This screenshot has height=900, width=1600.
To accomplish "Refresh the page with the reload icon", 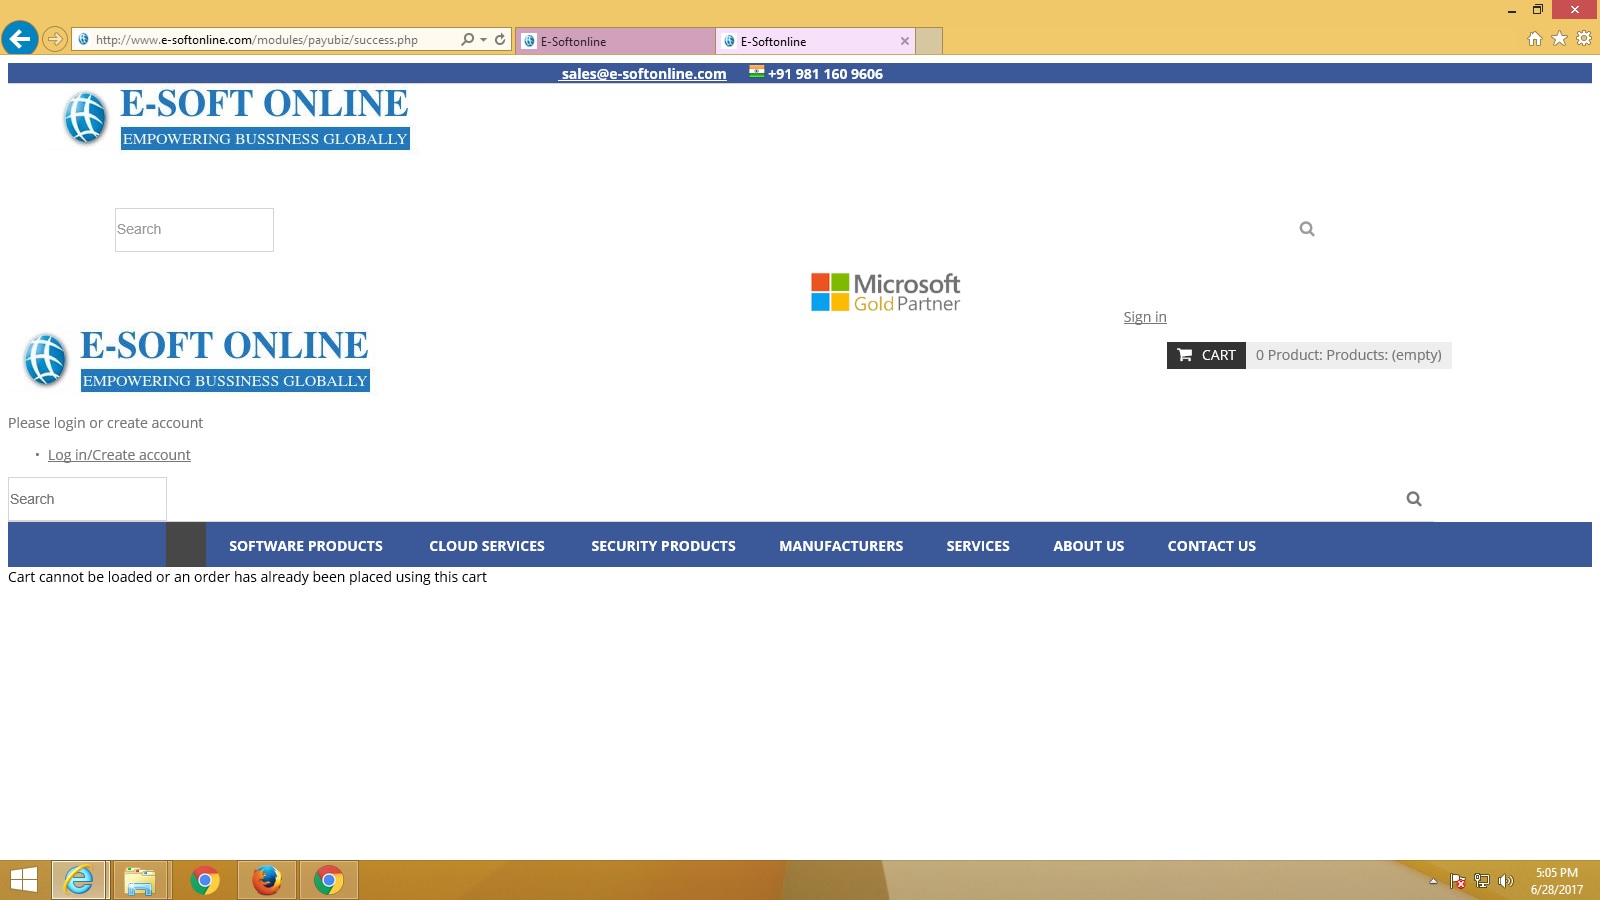I will tap(500, 40).
